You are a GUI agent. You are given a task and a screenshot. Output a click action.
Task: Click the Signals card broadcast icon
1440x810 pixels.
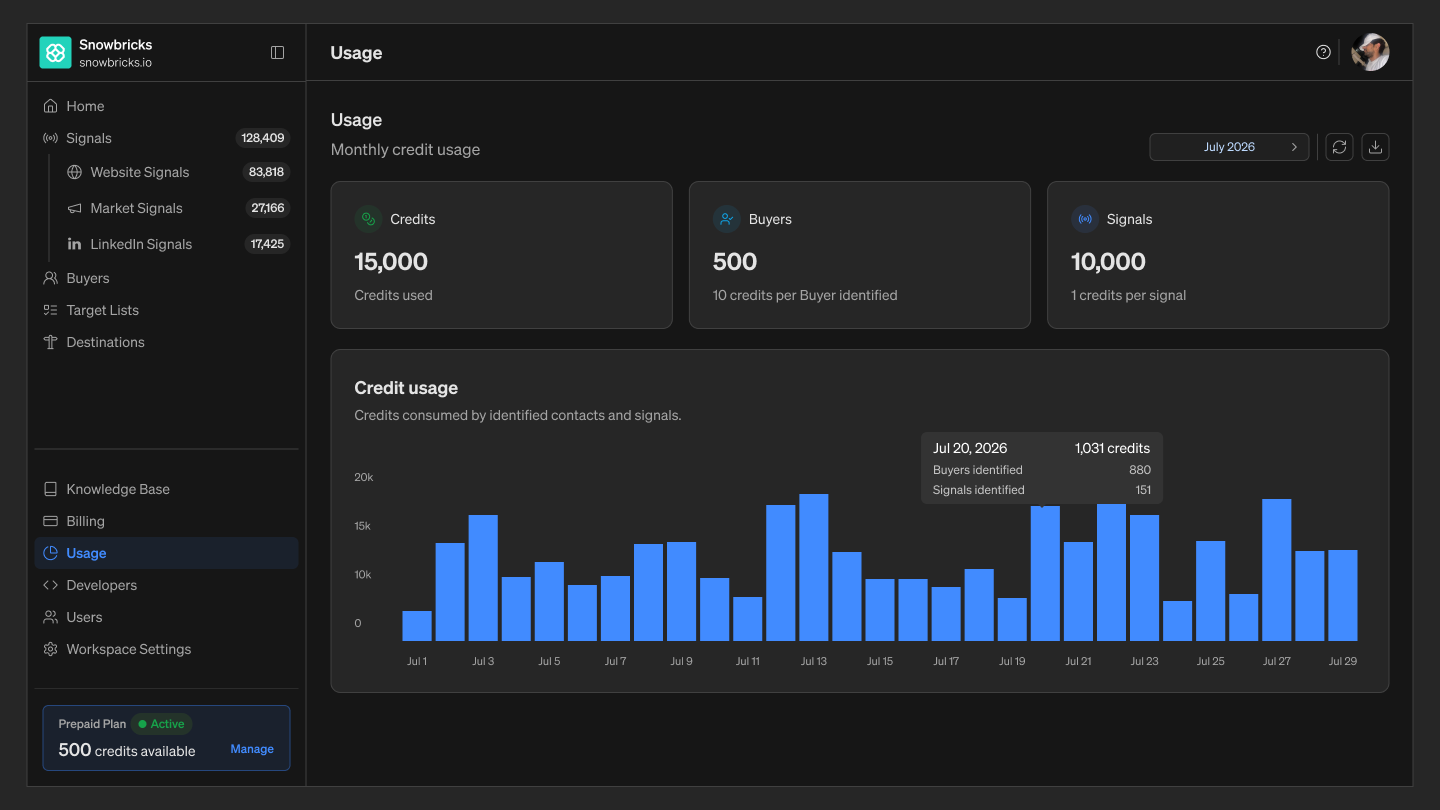(x=1084, y=219)
